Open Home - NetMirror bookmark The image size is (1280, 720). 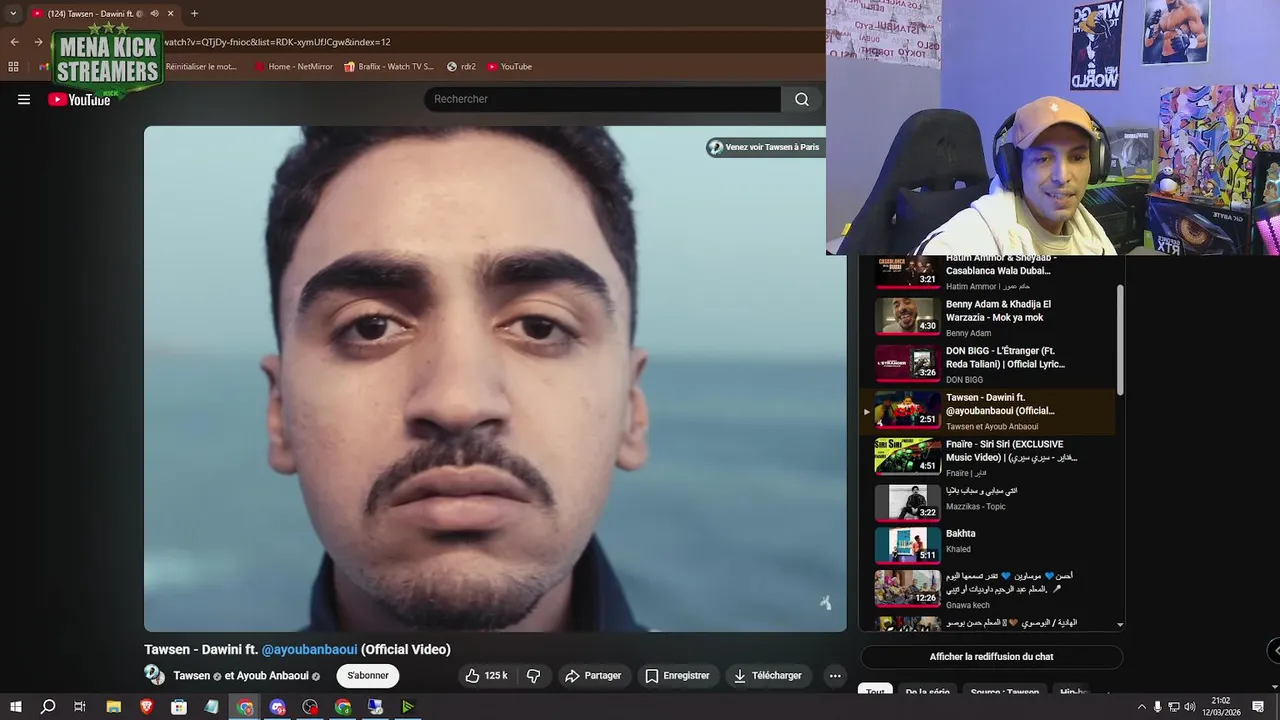pos(293,66)
